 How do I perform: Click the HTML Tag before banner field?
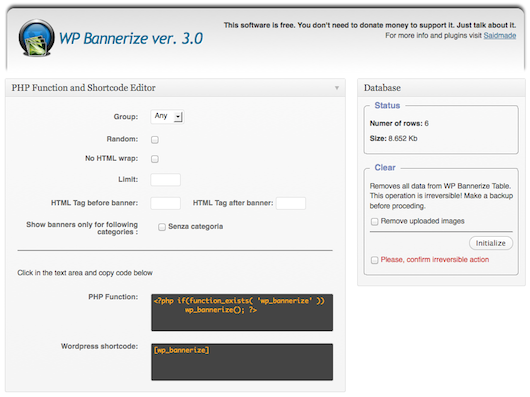(165, 203)
